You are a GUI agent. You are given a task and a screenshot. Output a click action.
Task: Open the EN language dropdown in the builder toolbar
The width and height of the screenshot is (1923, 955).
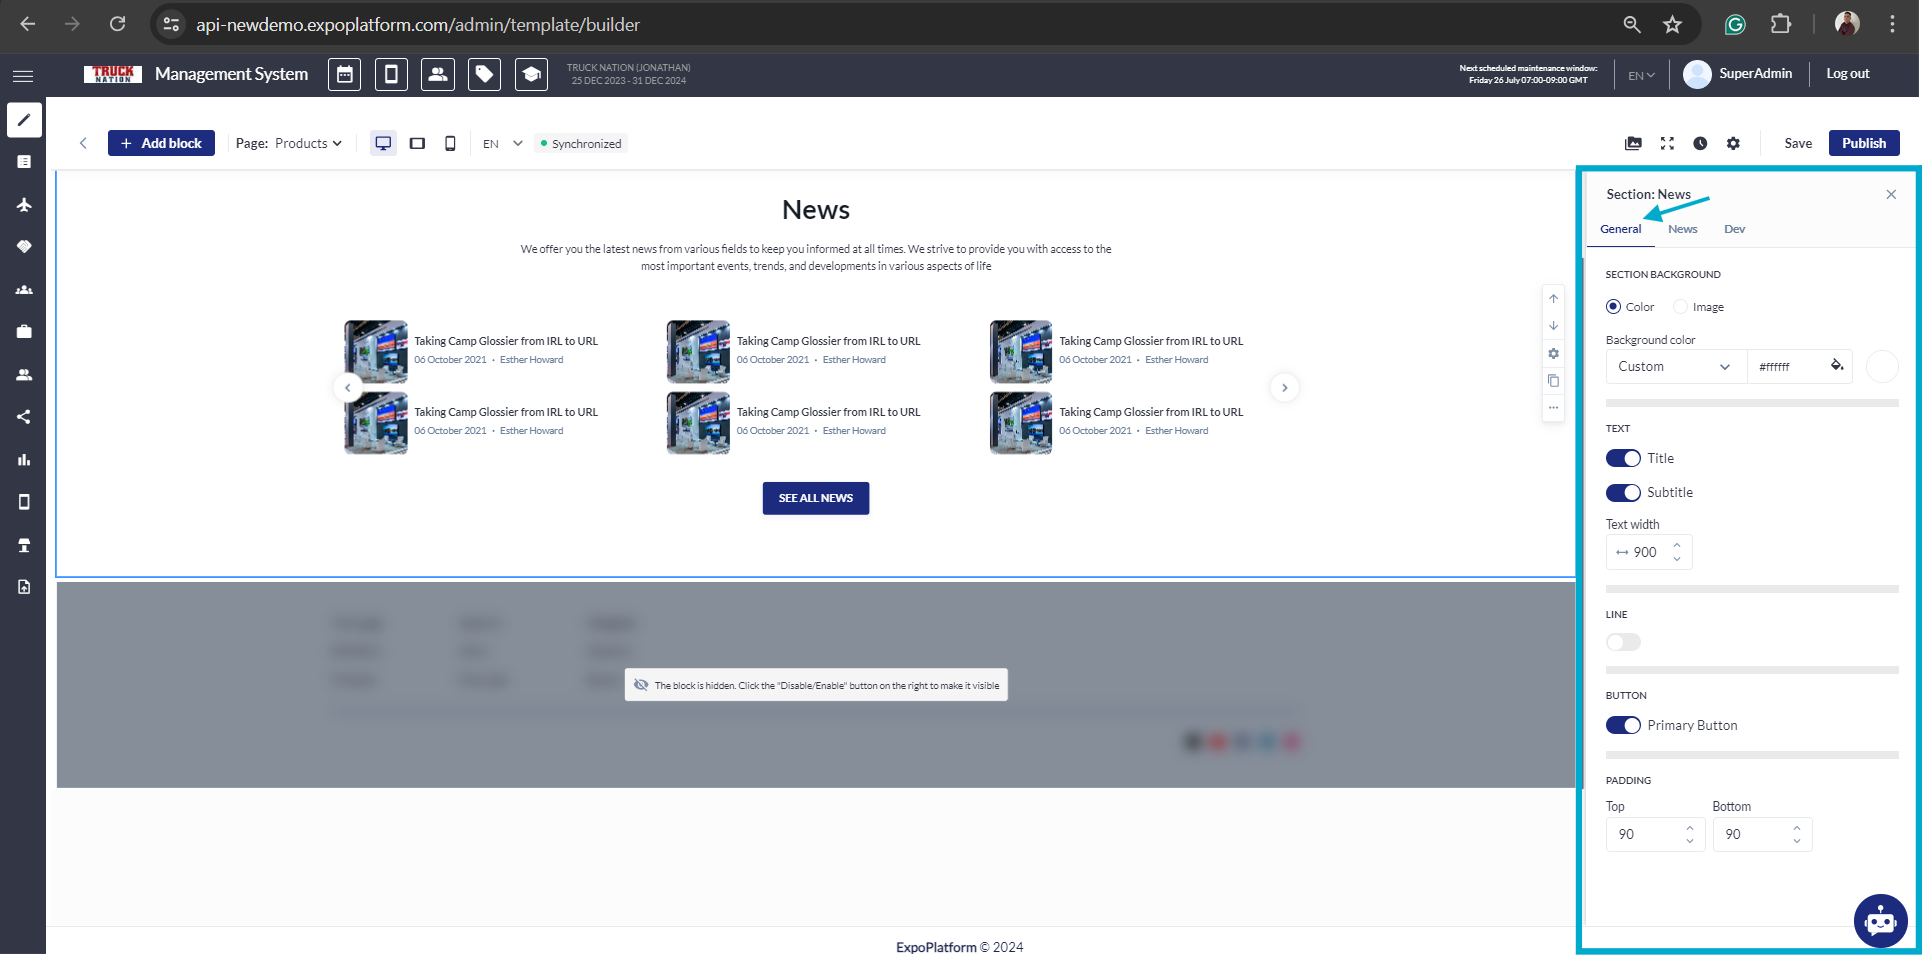[503, 144]
